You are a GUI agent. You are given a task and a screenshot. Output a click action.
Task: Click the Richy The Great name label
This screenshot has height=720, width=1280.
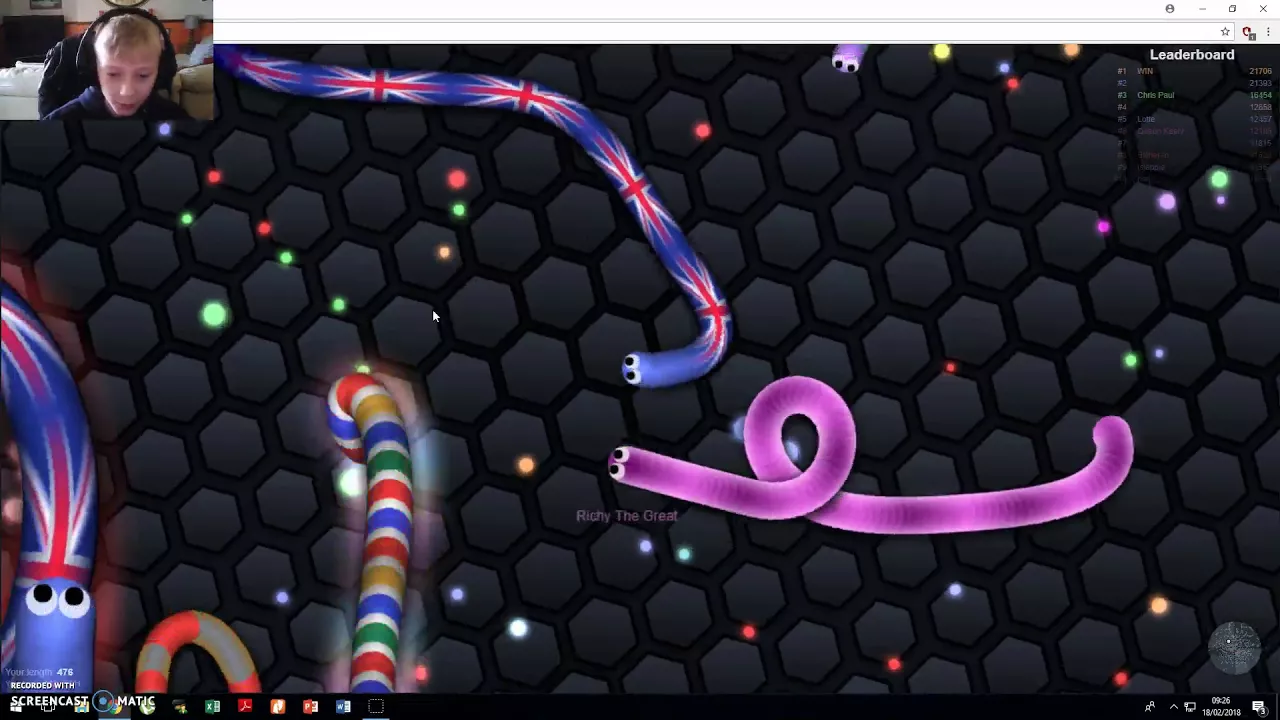[x=627, y=516]
